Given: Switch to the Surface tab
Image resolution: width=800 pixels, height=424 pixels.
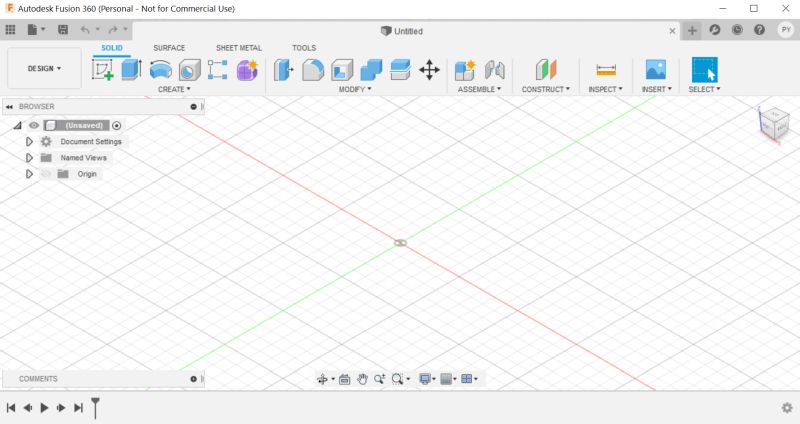Looking at the screenshot, I should (169, 48).
